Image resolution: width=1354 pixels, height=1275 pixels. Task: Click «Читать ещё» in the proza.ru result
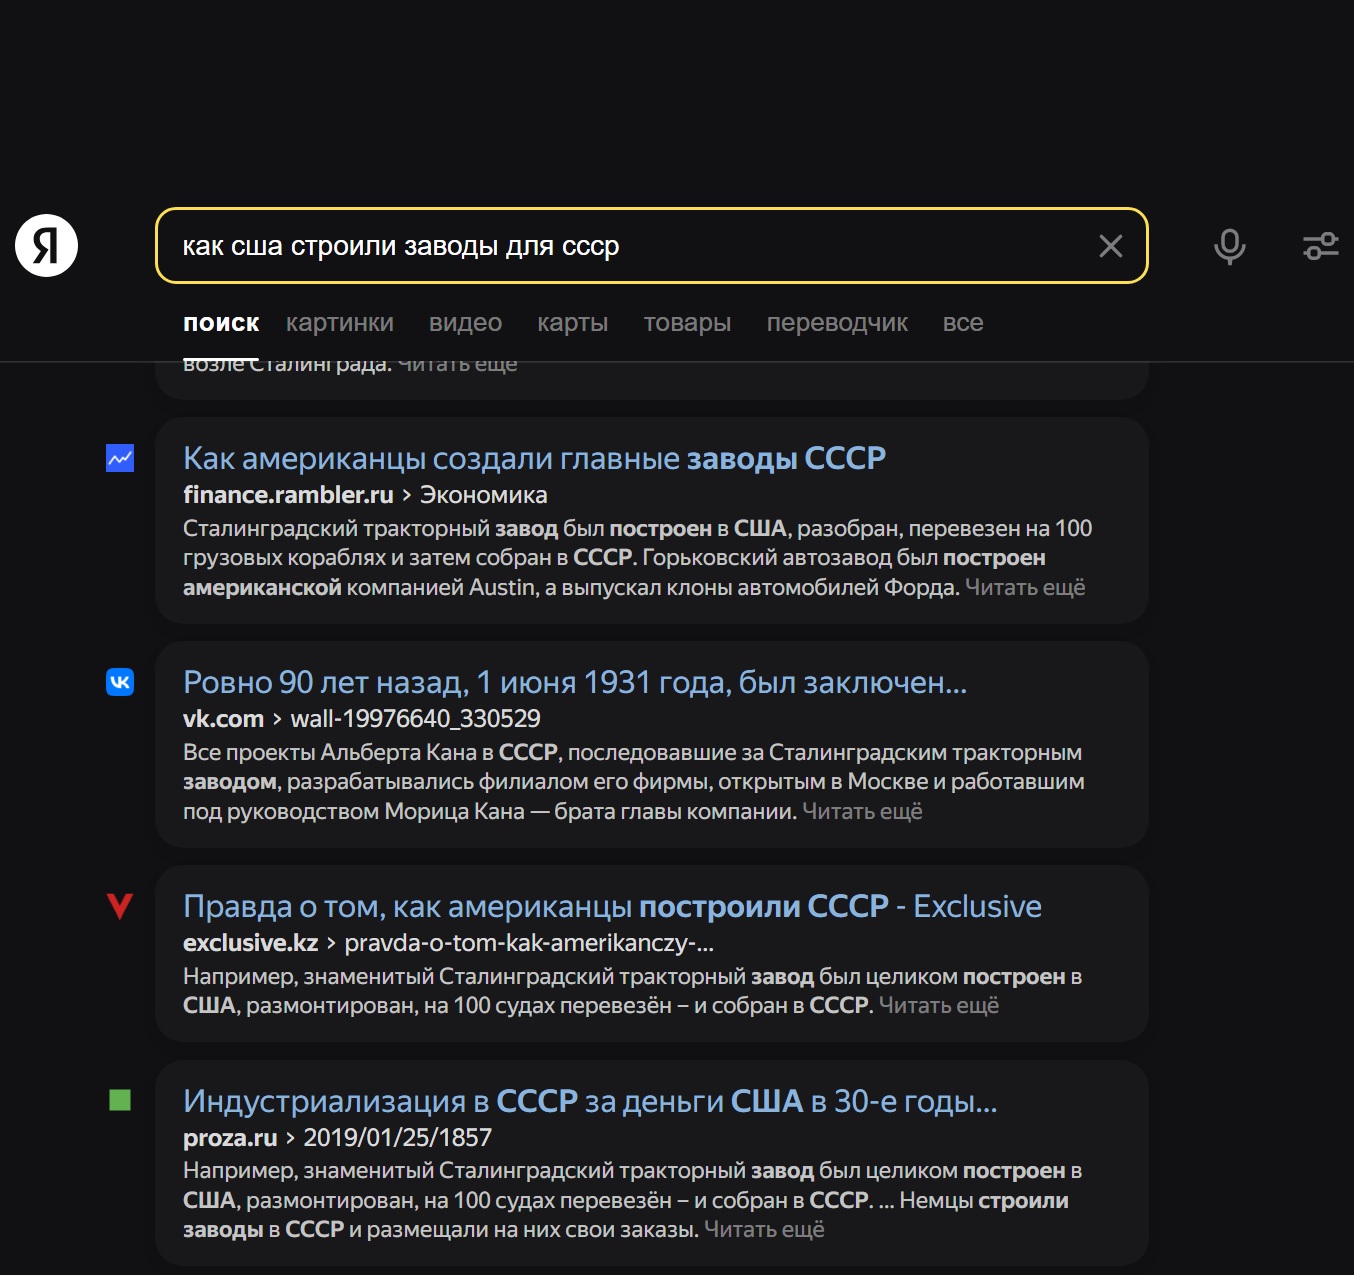pos(764,1229)
